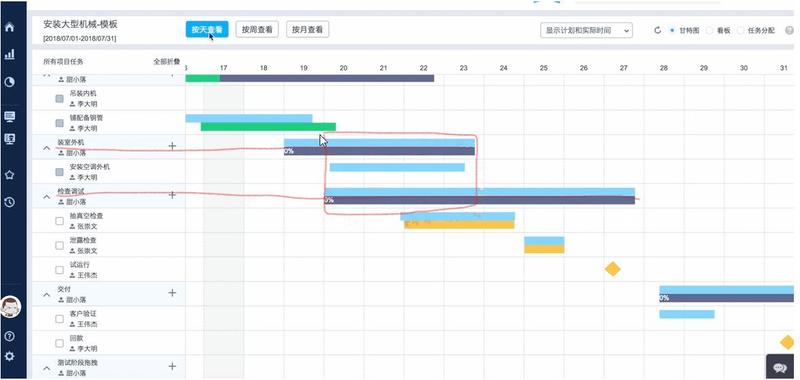Collapse the 交付 task group
The width and height of the screenshot is (800, 380).
click(x=46, y=294)
